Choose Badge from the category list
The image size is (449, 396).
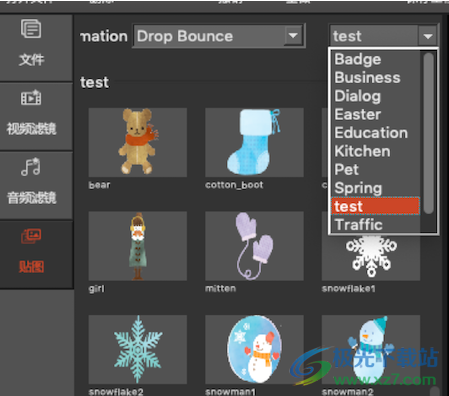[376, 59]
